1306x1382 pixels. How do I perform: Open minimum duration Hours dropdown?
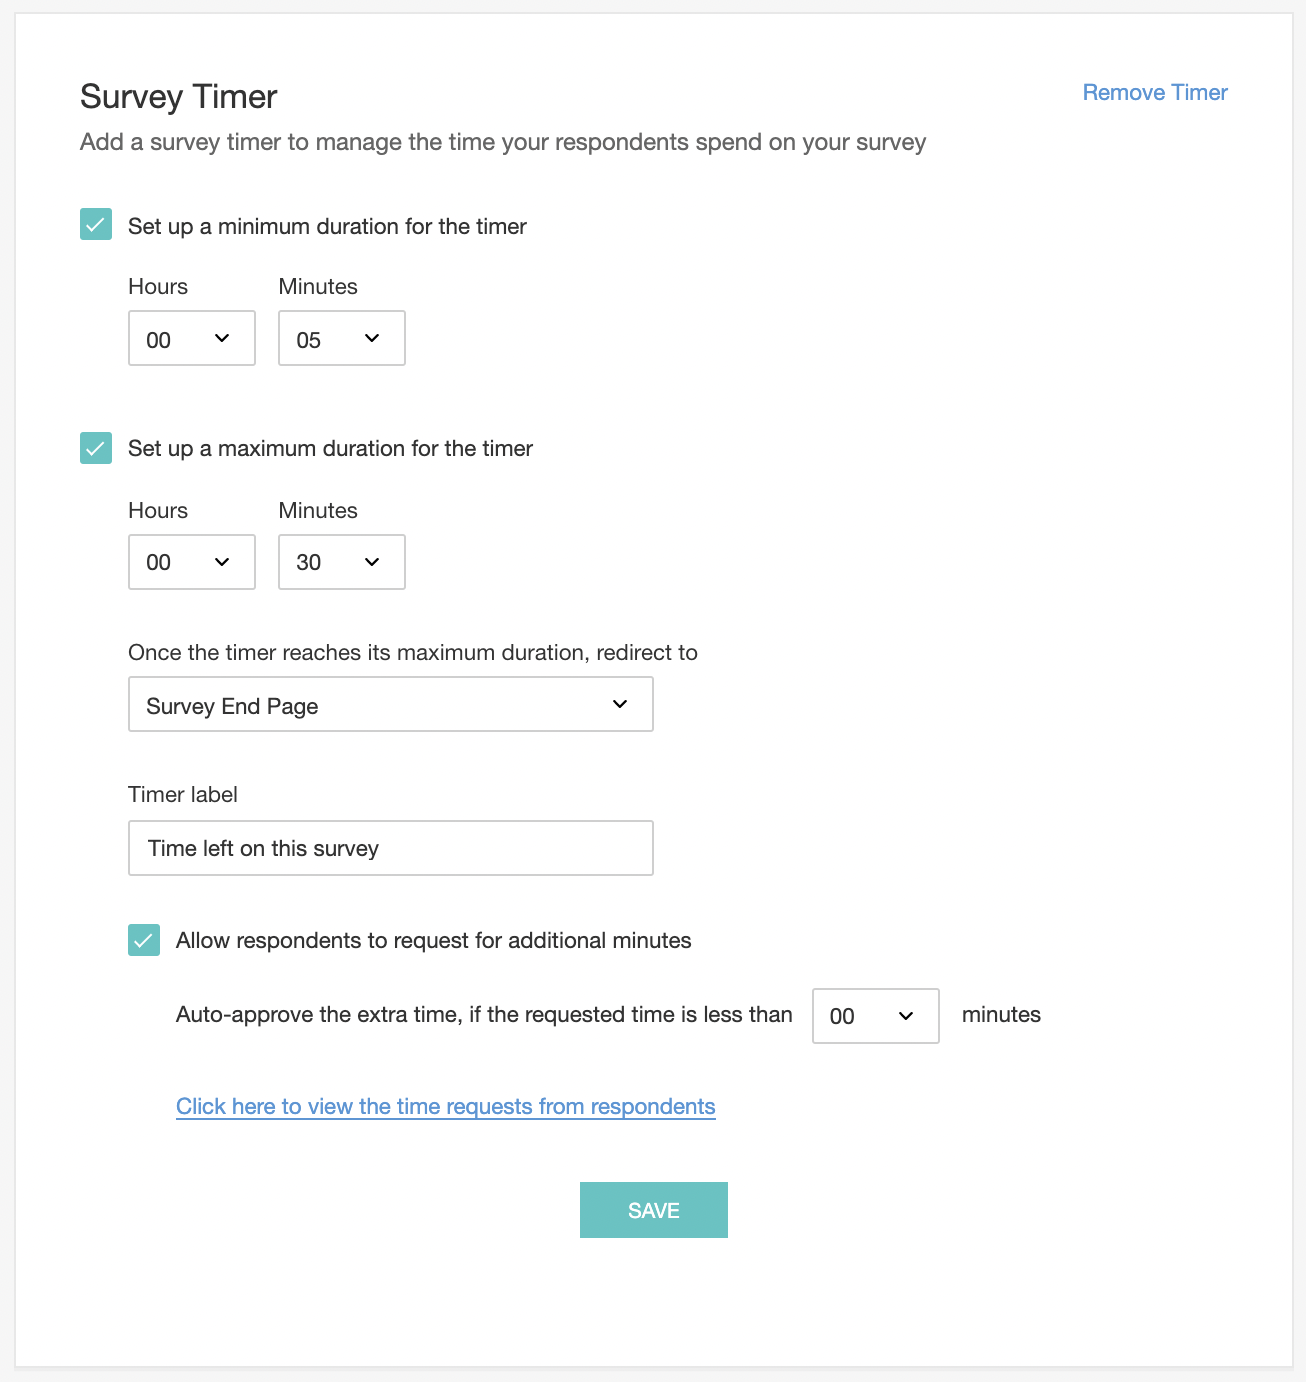(192, 338)
